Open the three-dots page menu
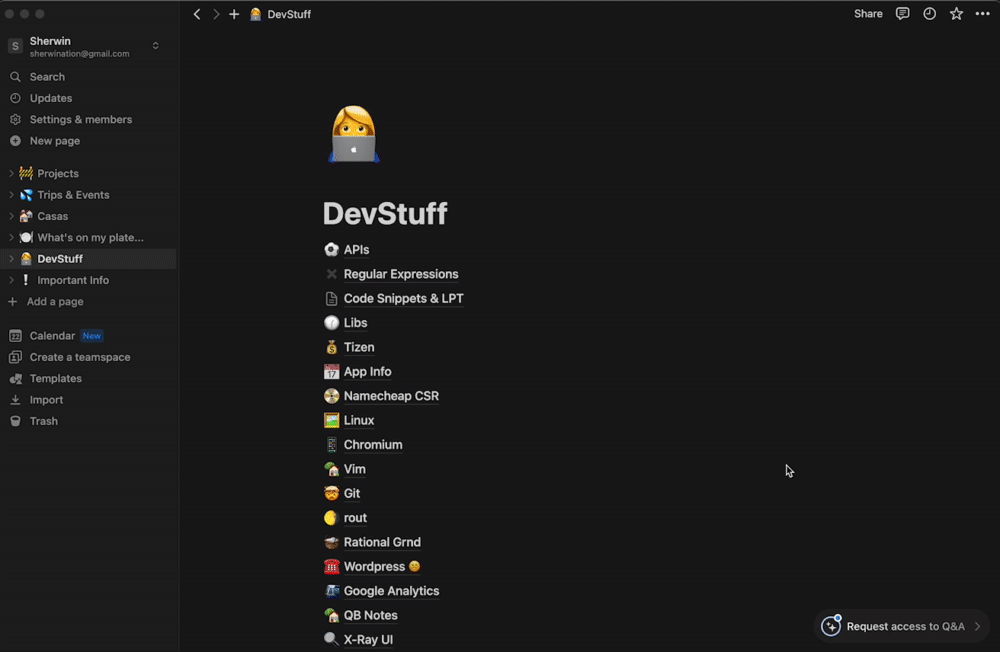Image resolution: width=1000 pixels, height=652 pixels. coord(982,13)
